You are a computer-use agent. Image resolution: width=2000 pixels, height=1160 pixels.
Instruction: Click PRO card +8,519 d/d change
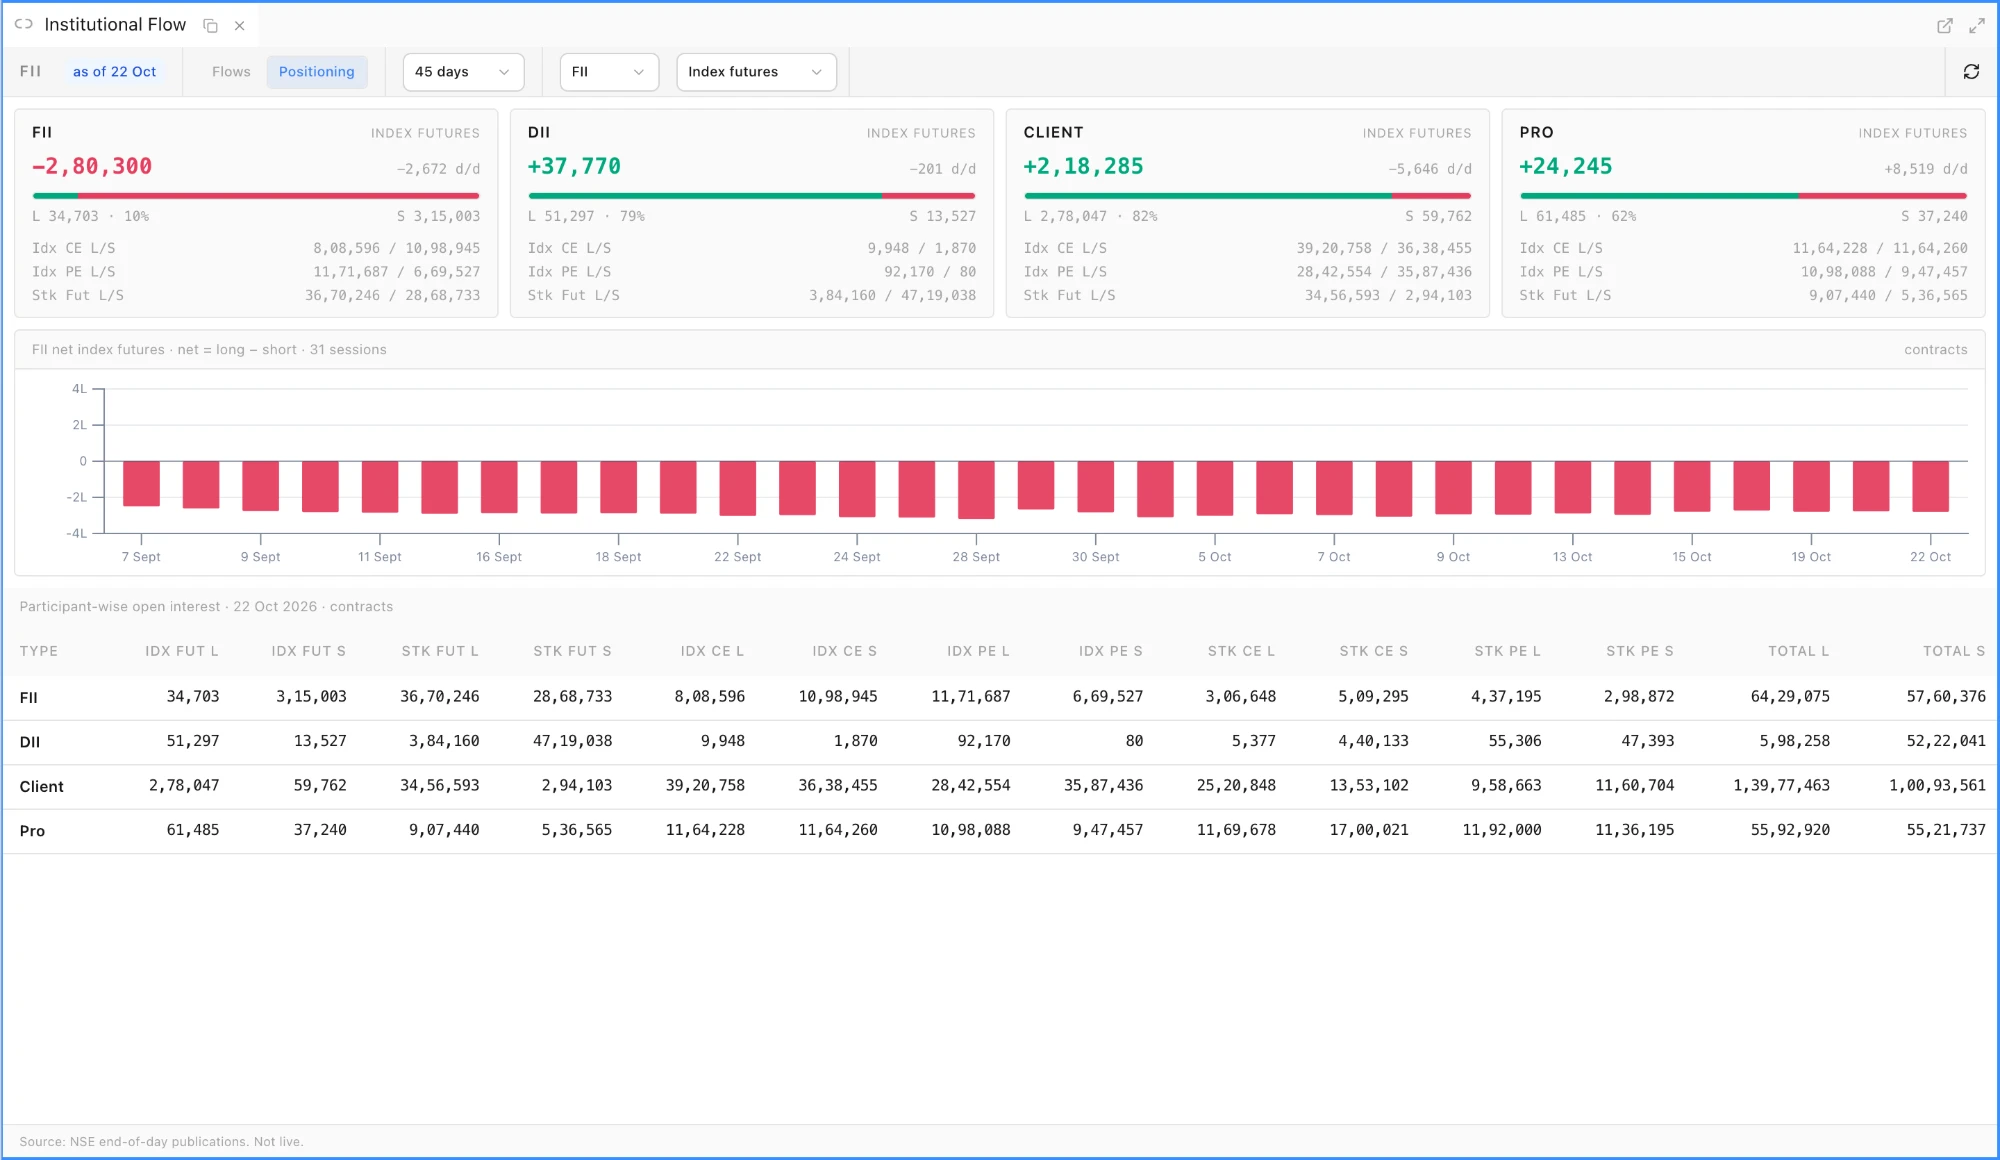(x=1926, y=169)
